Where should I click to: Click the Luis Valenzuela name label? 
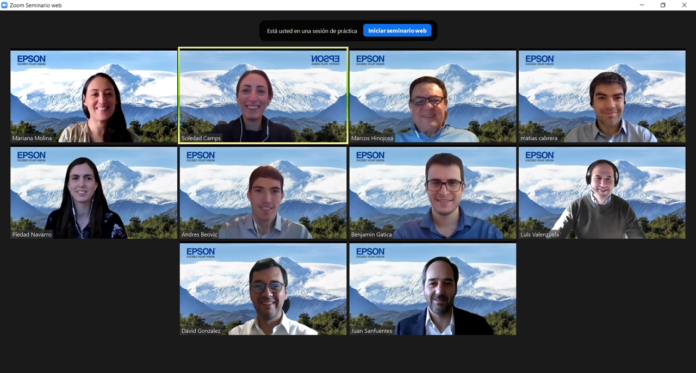pos(540,234)
